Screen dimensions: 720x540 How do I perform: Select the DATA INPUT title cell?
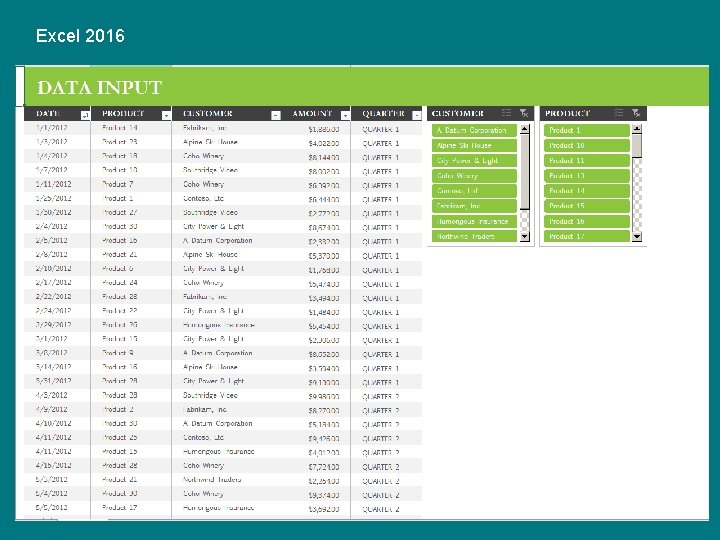366,87
